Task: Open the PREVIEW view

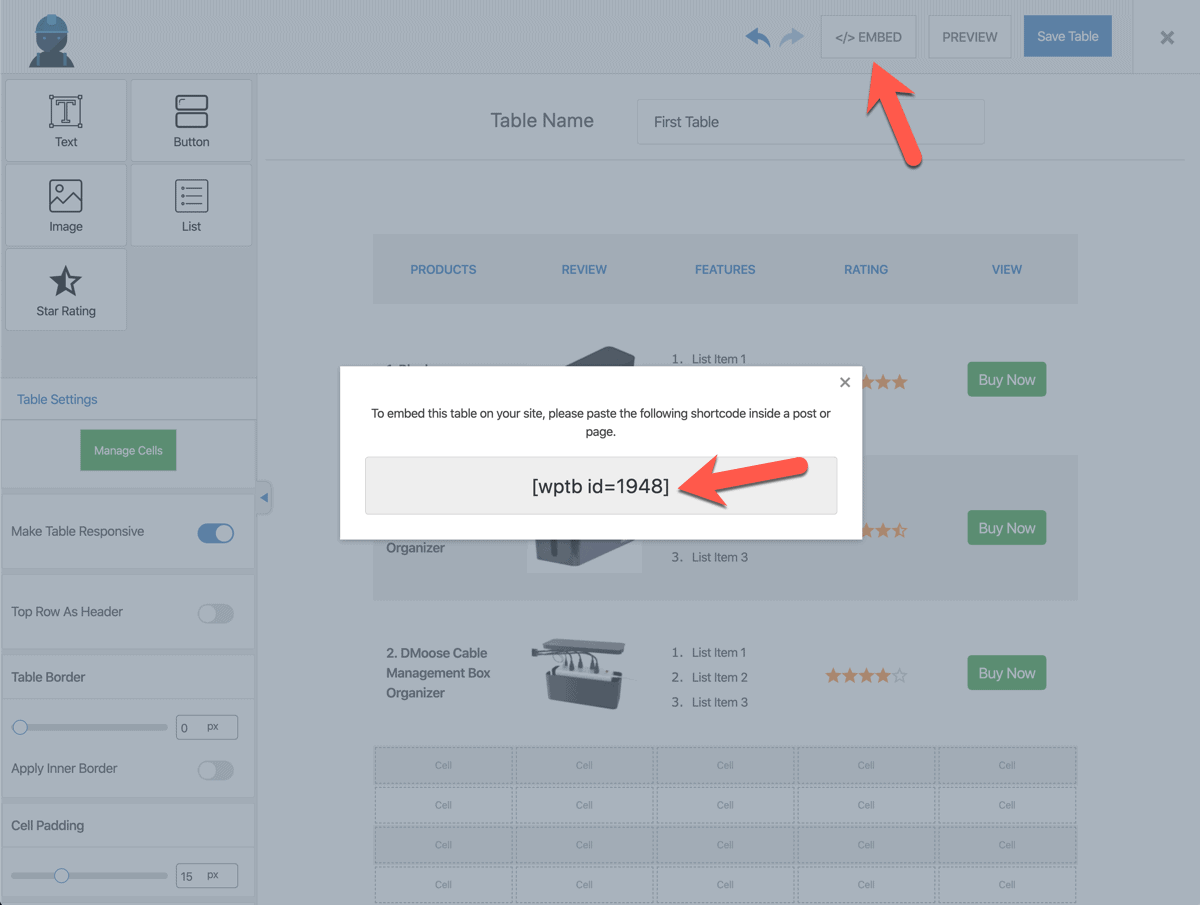Action: pos(969,36)
